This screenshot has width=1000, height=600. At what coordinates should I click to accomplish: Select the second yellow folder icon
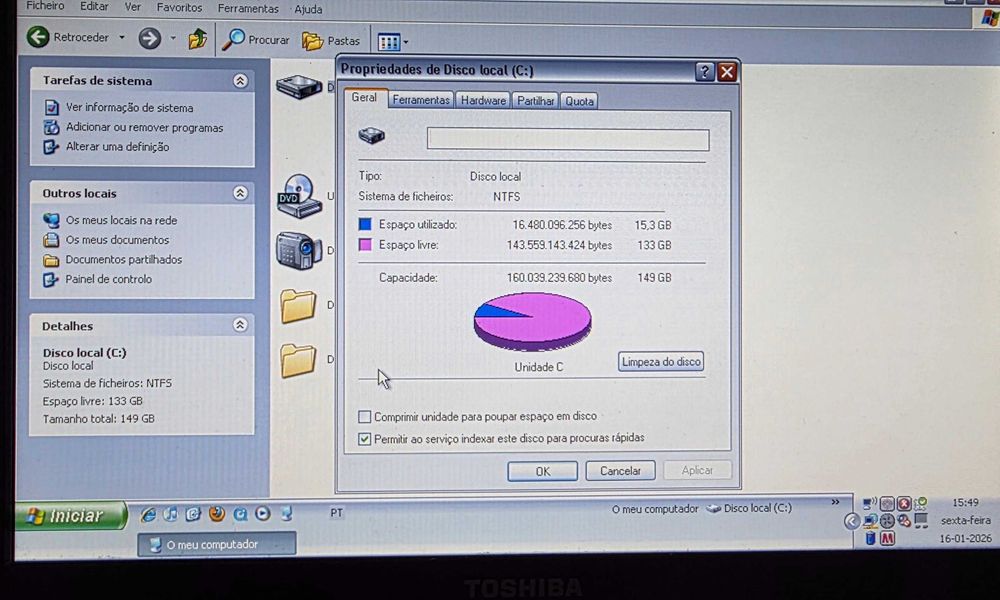tap(298, 360)
